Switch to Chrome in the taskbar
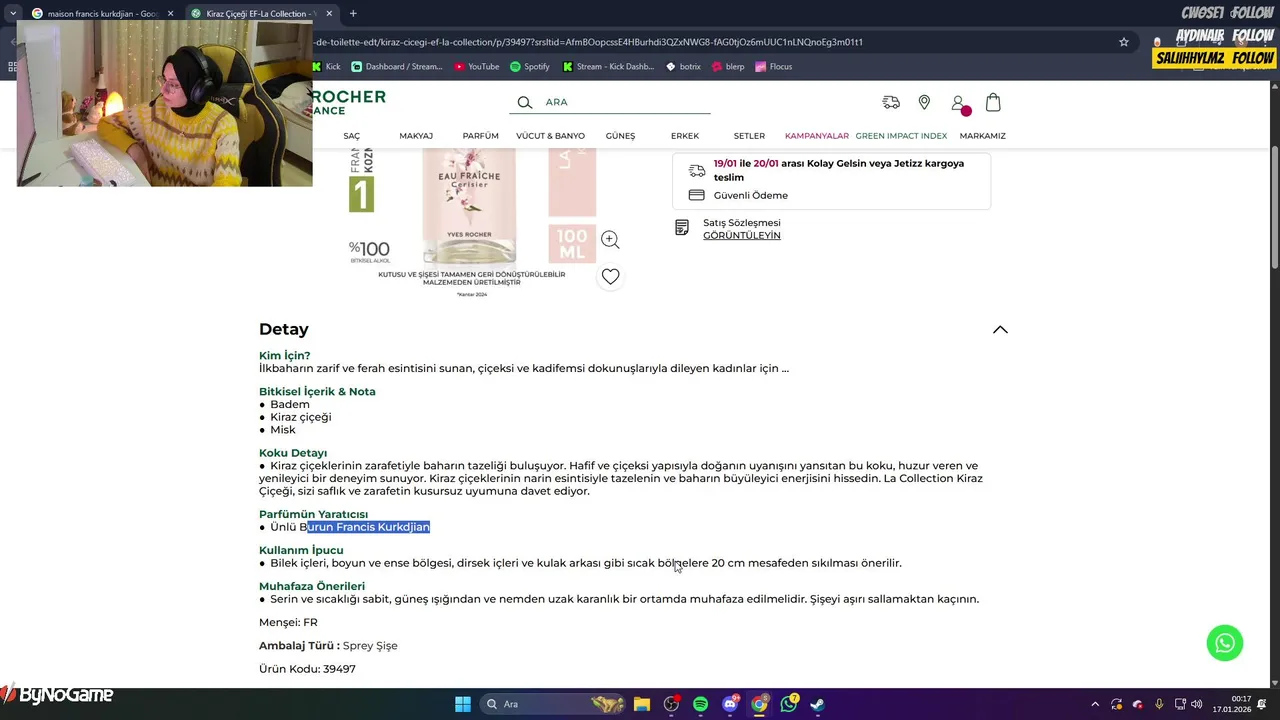The width and height of the screenshot is (1280, 720). (759, 704)
